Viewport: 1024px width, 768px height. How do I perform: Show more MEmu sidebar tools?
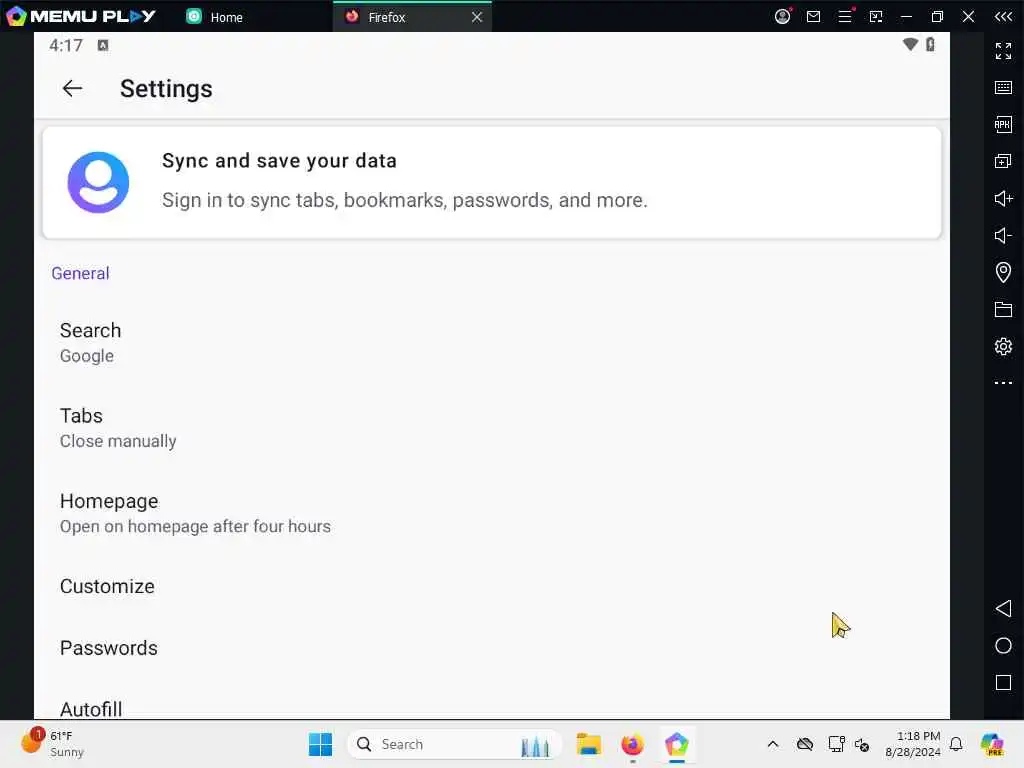tap(1003, 383)
